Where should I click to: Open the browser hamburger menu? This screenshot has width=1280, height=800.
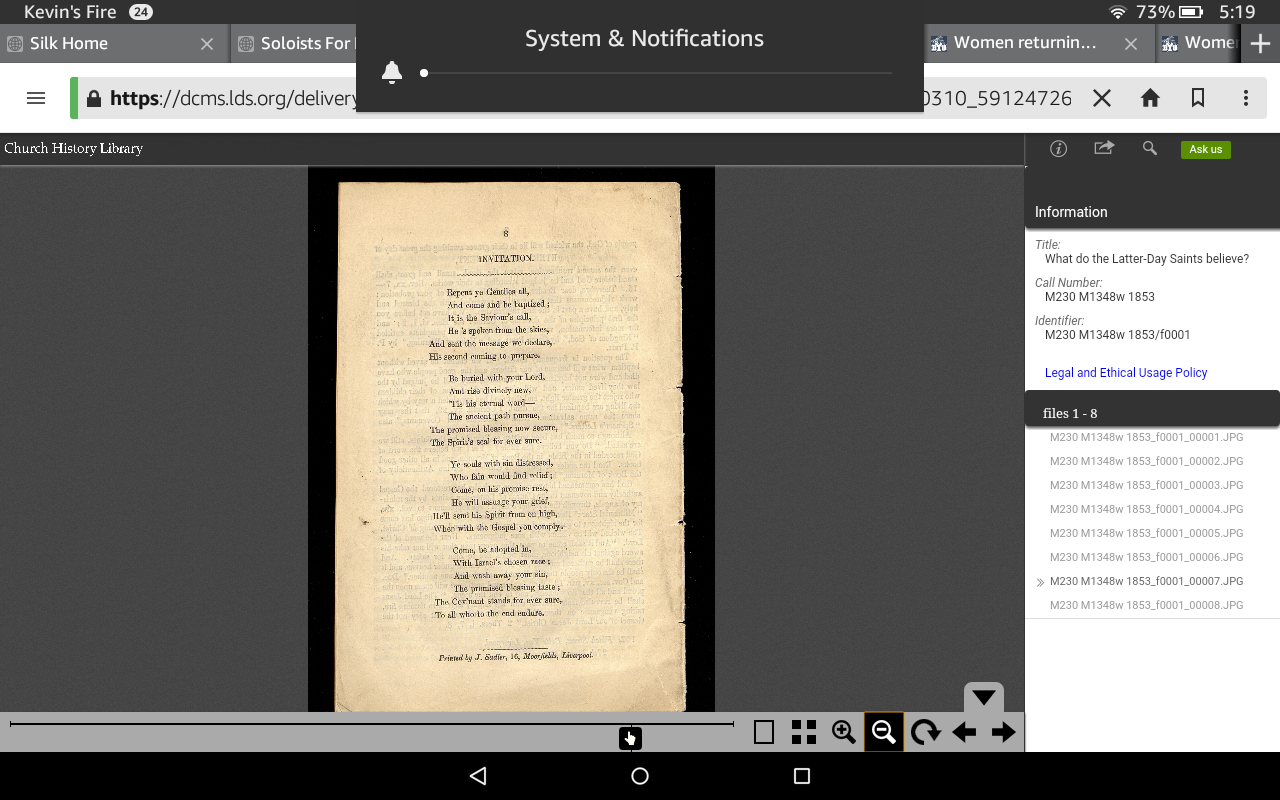point(36,98)
